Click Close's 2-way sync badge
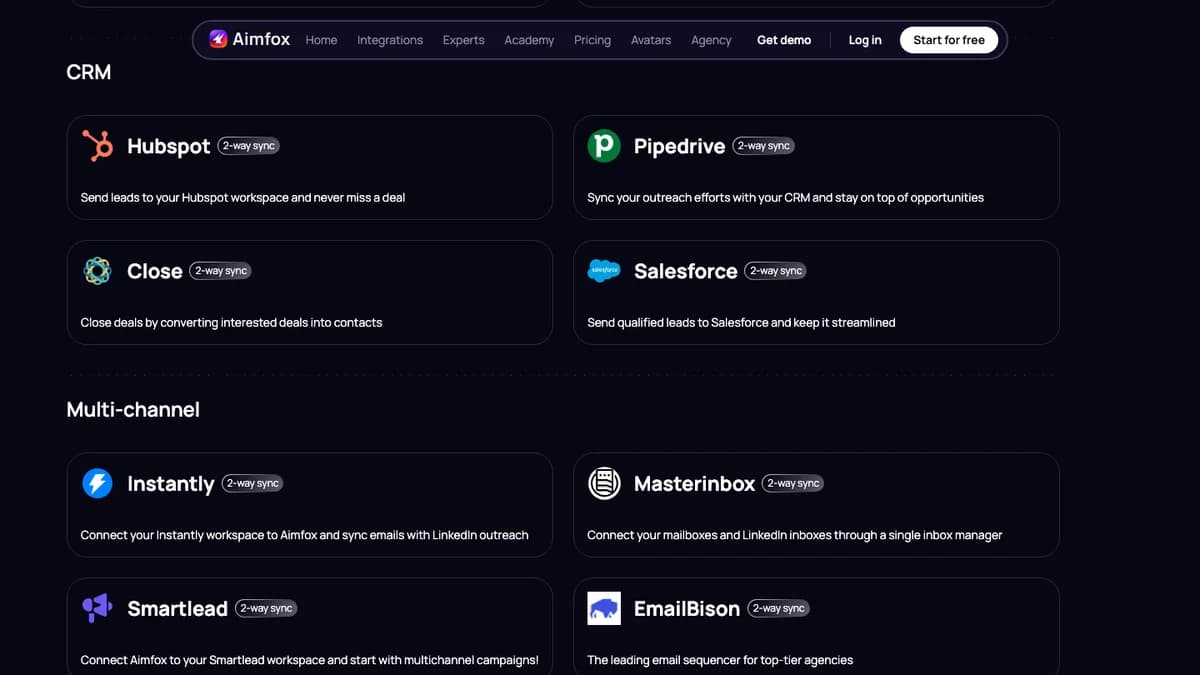This screenshot has width=1200, height=675. [x=221, y=271]
